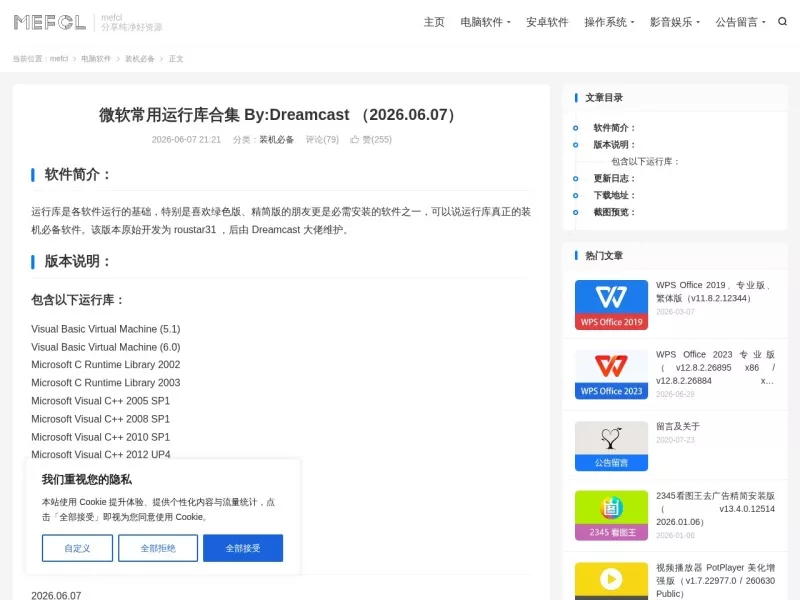Screen dimensions: 800x600
Task: Go to 主页 in the navigation
Action: pyautogui.click(x=434, y=22)
